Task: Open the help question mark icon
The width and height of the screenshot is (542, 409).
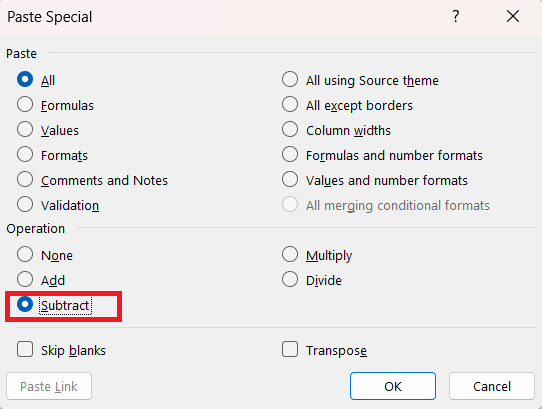Action: click(456, 16)
